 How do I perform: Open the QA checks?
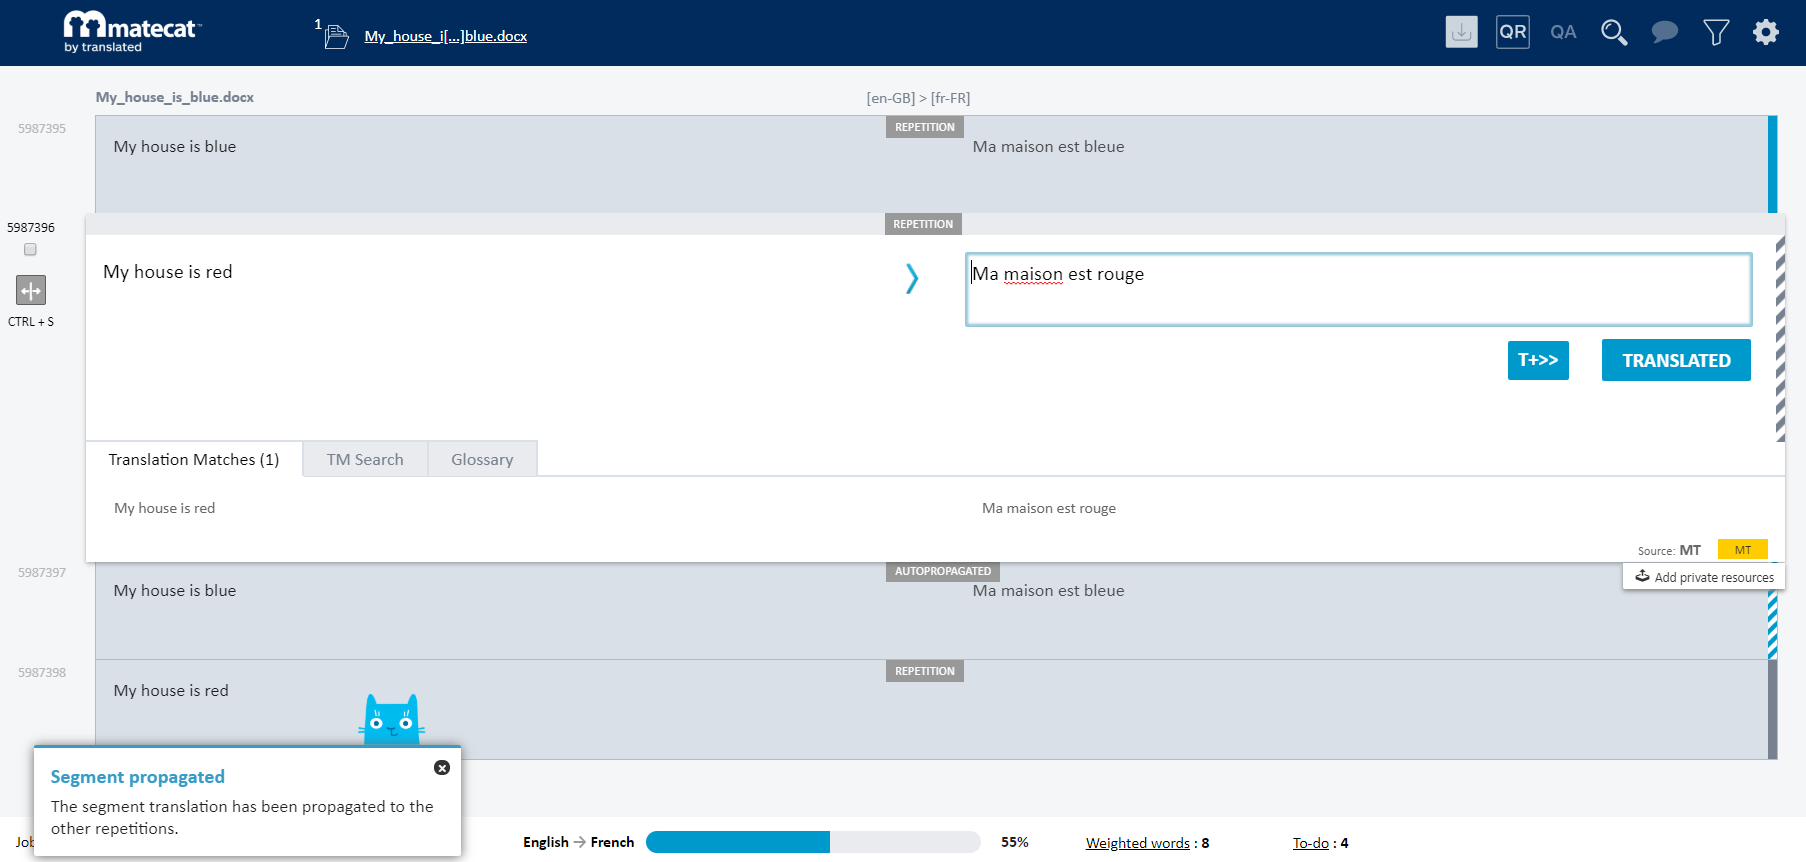pos(1563,32)
